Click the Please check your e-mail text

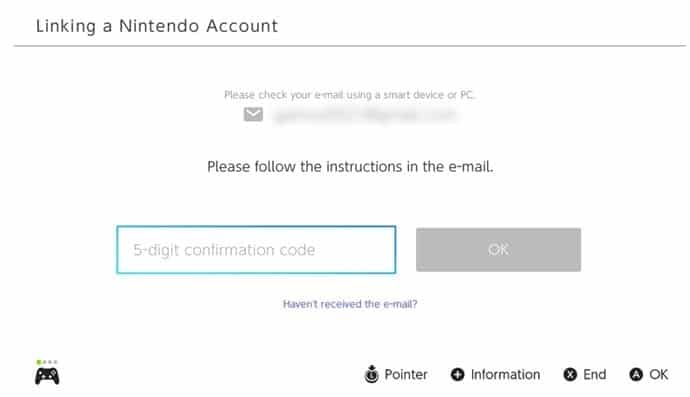pyautogui.click(x=349, y=95)
